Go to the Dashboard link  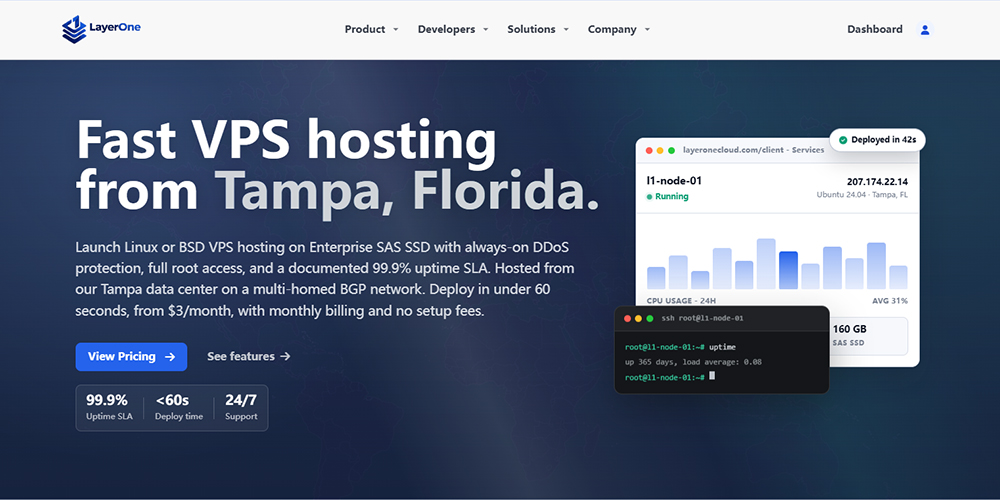874,29
